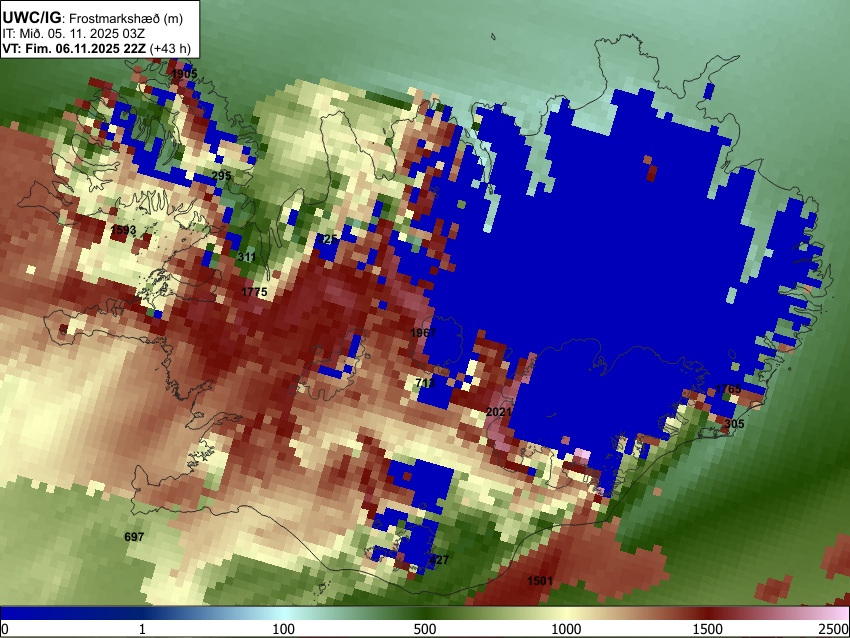Click the UWC/IG Frostmarkshæð title text

(x=93, y=18)
